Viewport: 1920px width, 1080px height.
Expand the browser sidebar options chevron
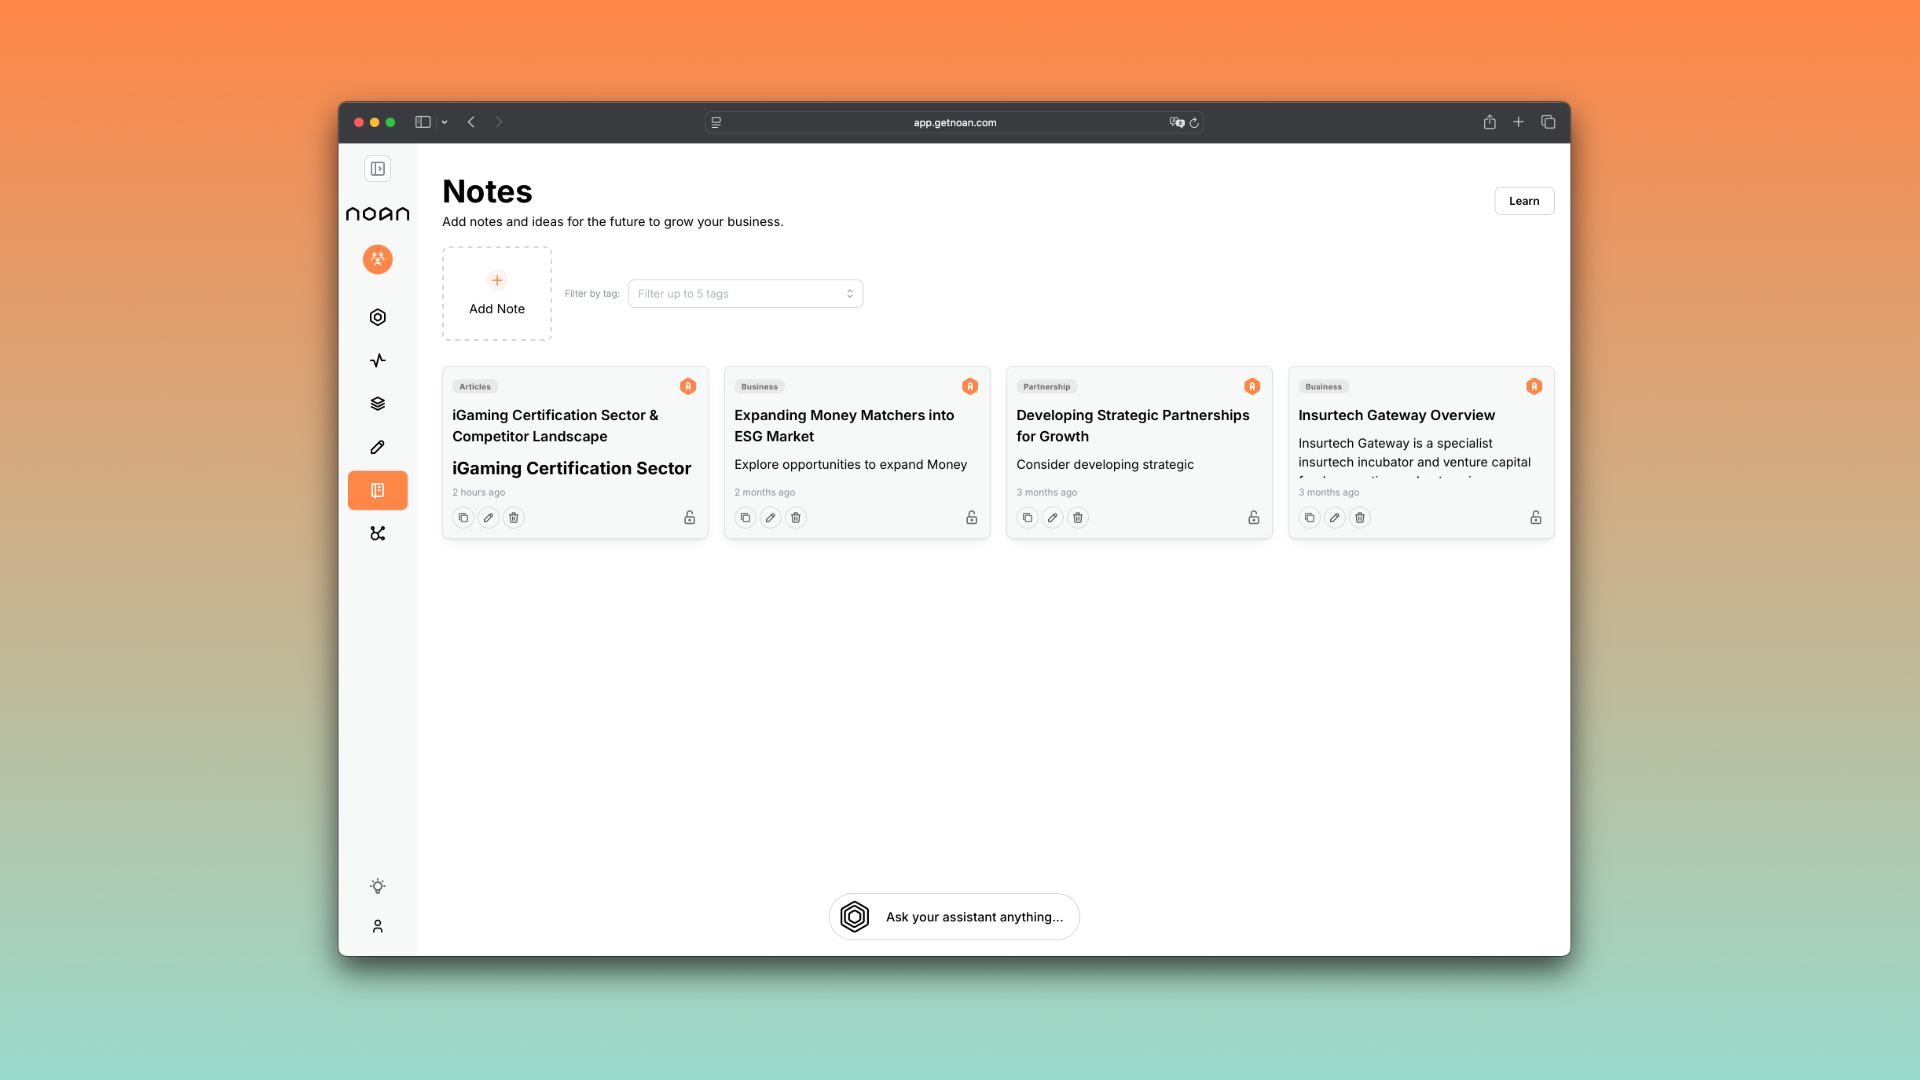coord(444,122)
